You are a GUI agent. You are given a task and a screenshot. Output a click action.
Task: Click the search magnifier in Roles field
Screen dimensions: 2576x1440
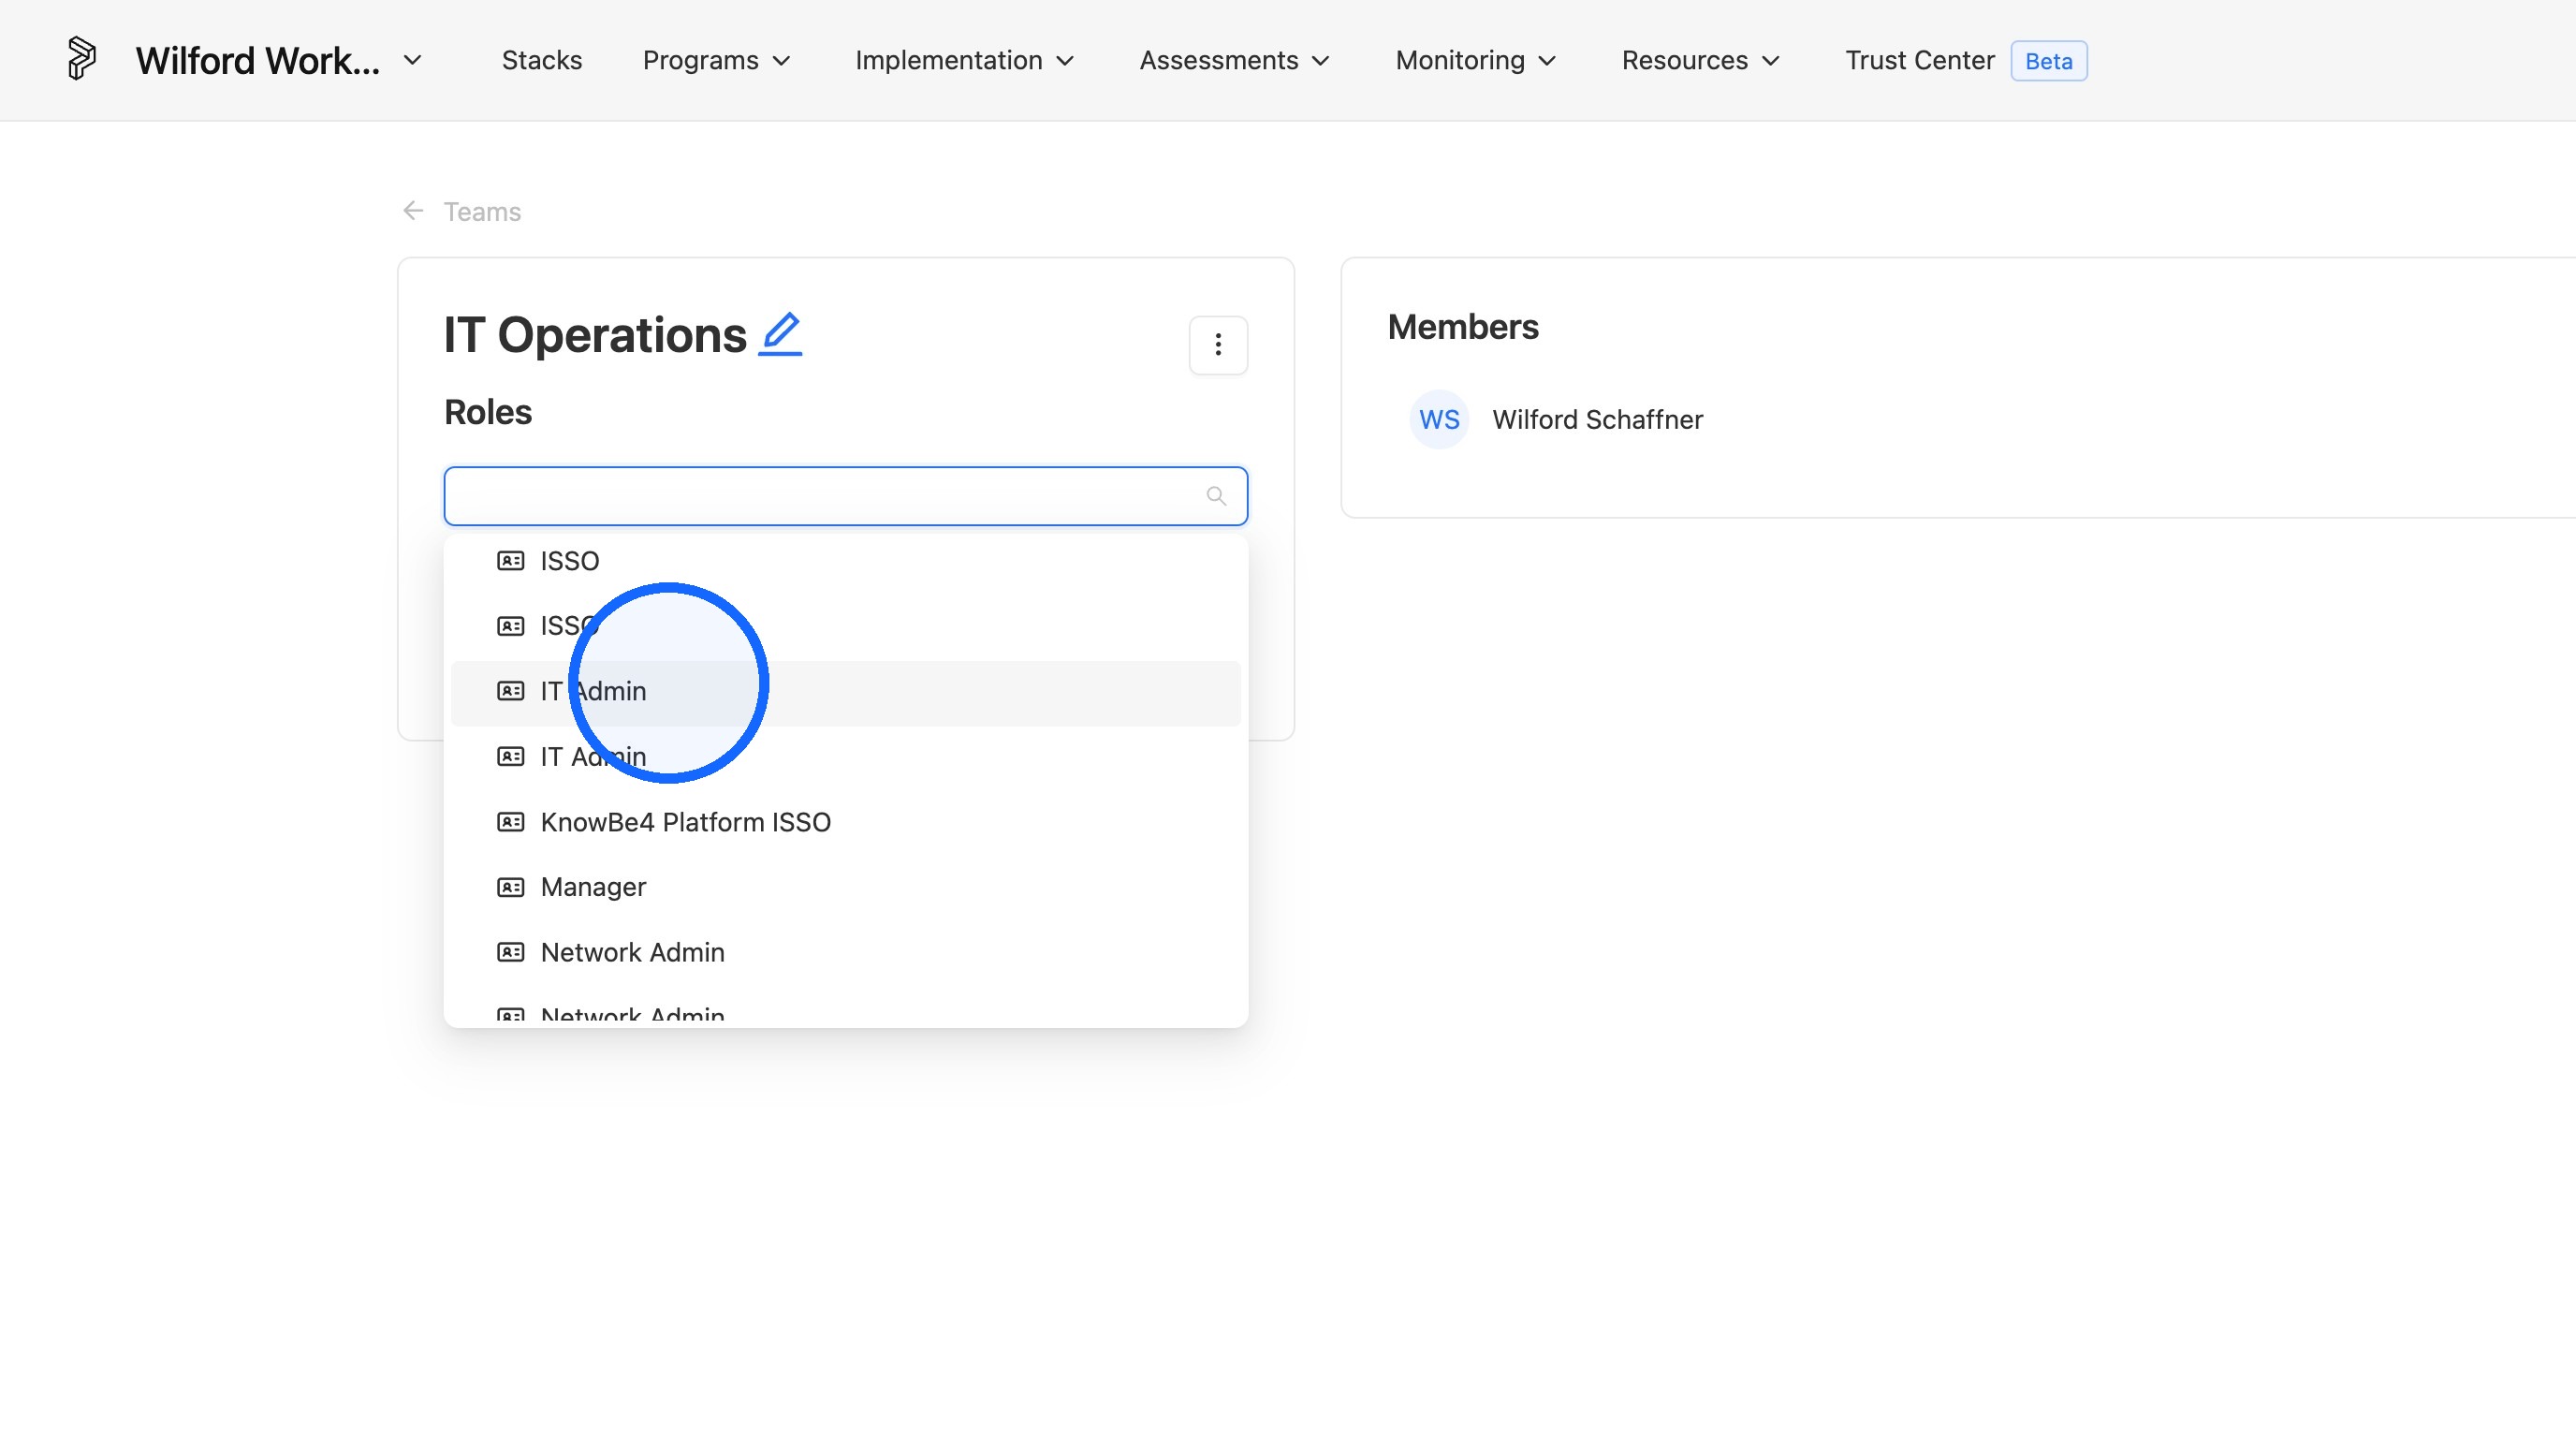pyautogui.click(x=1216, y=496)
